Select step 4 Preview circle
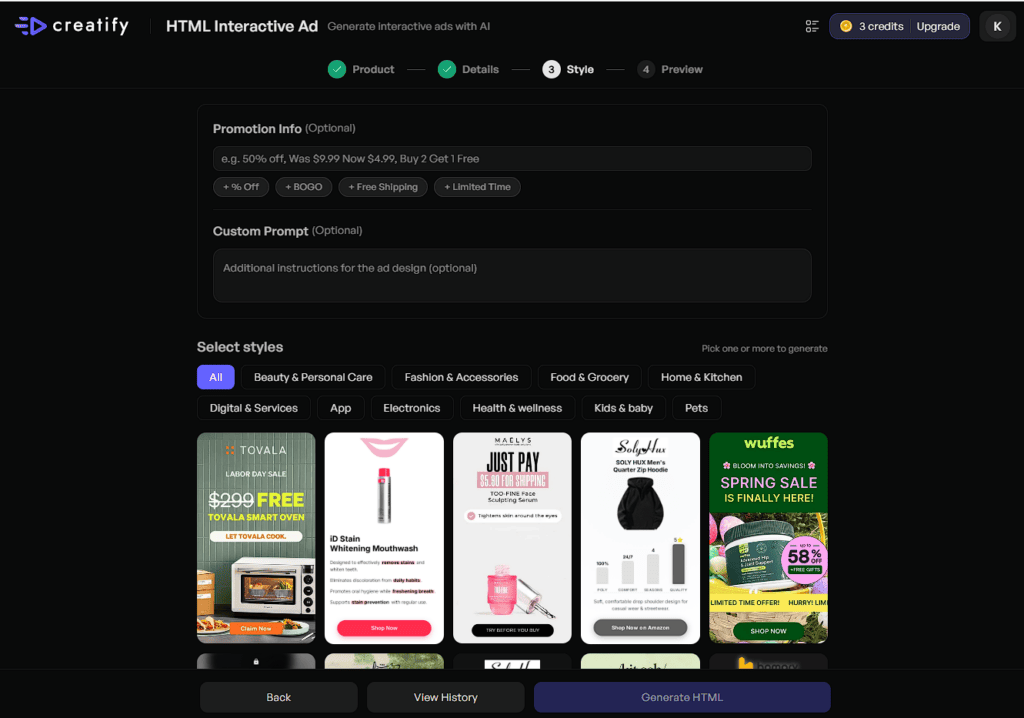This screenshot has width=1024, height=718. (x=645, y=69)
